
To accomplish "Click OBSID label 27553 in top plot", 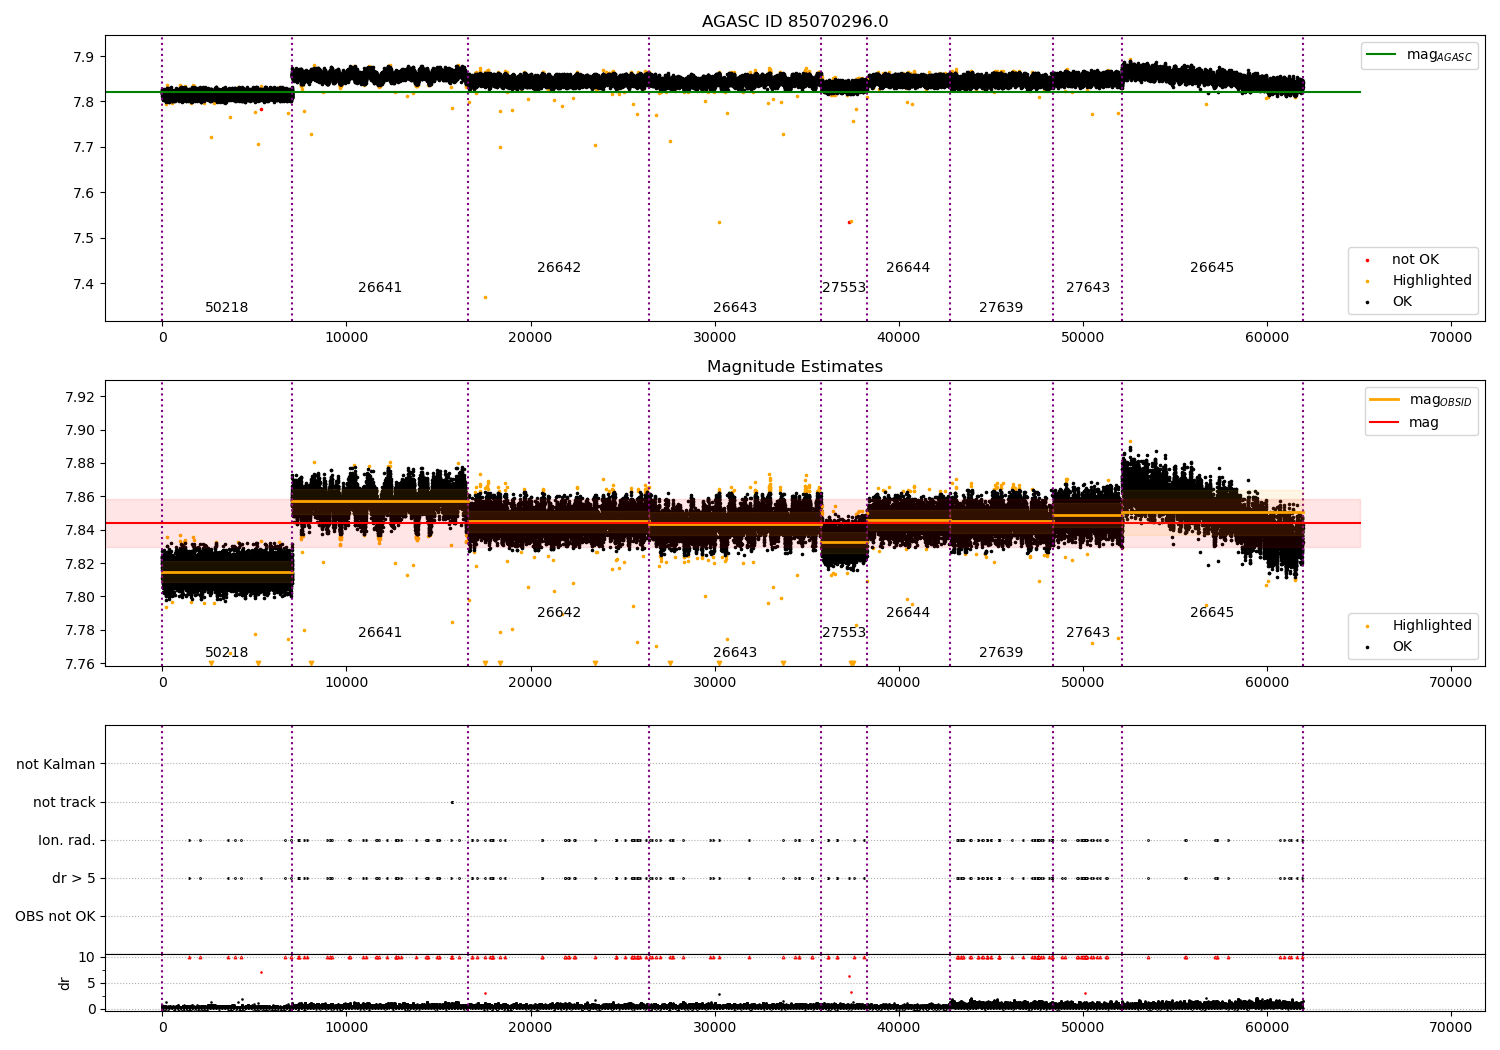I will (844, 288).
